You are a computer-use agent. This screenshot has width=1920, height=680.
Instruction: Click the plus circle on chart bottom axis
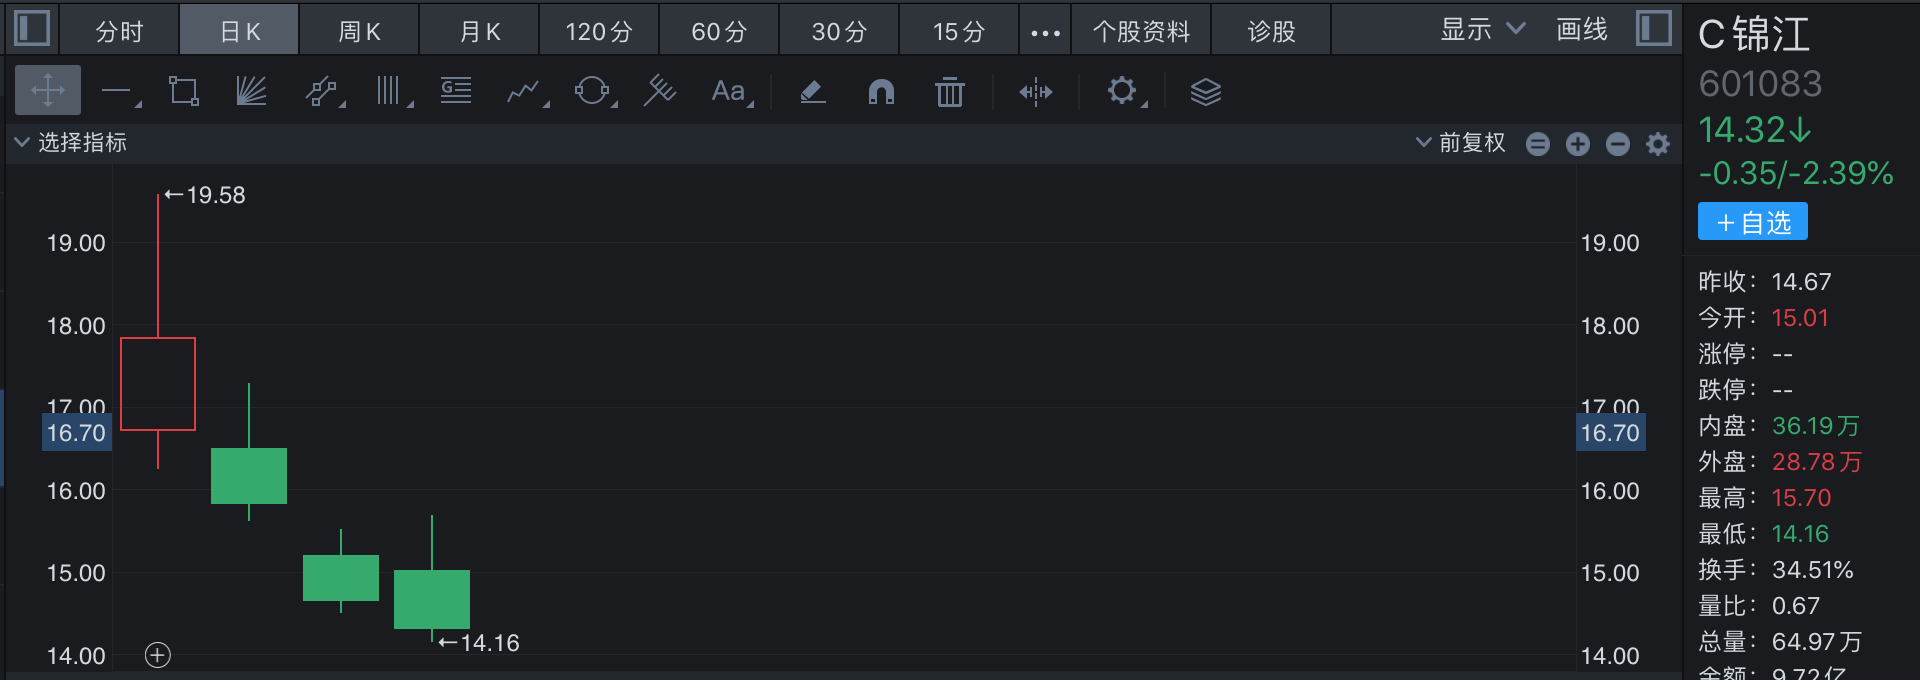158,655
